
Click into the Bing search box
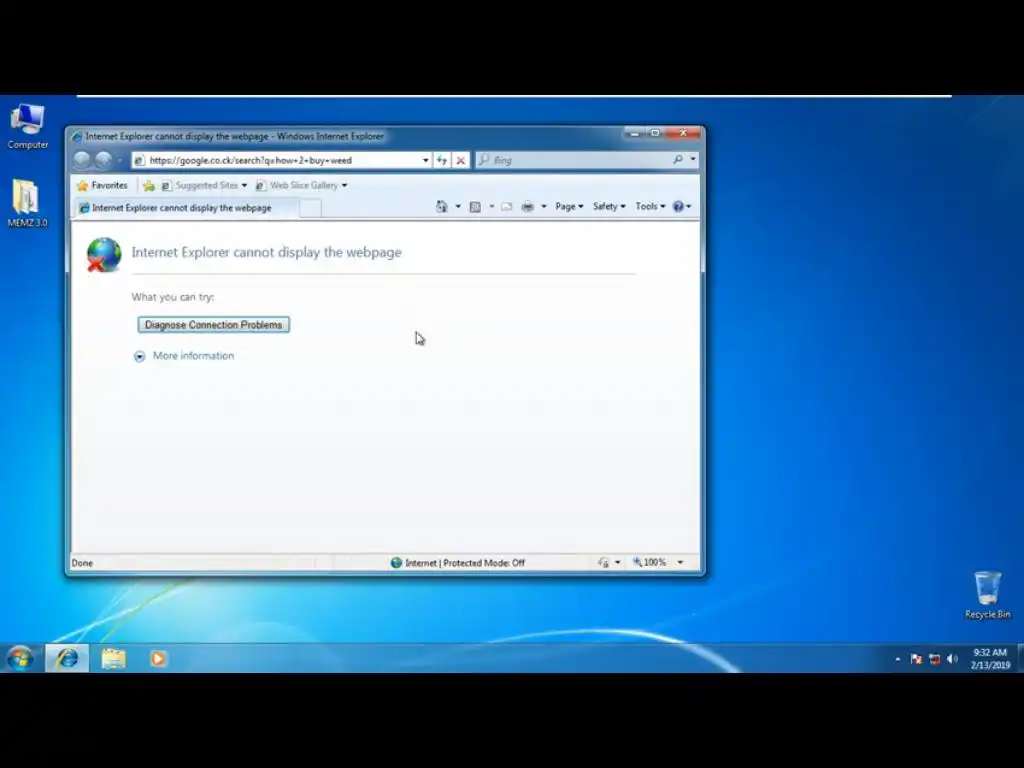point(578,160)
